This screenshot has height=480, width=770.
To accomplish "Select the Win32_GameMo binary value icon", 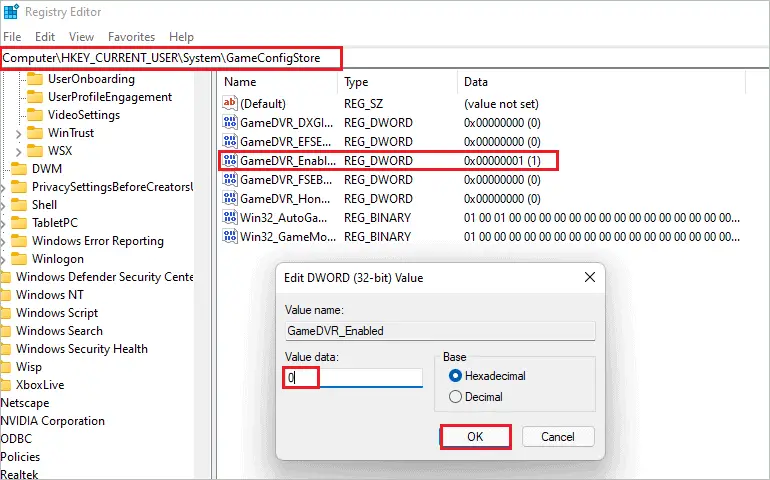I will (229, 236).
